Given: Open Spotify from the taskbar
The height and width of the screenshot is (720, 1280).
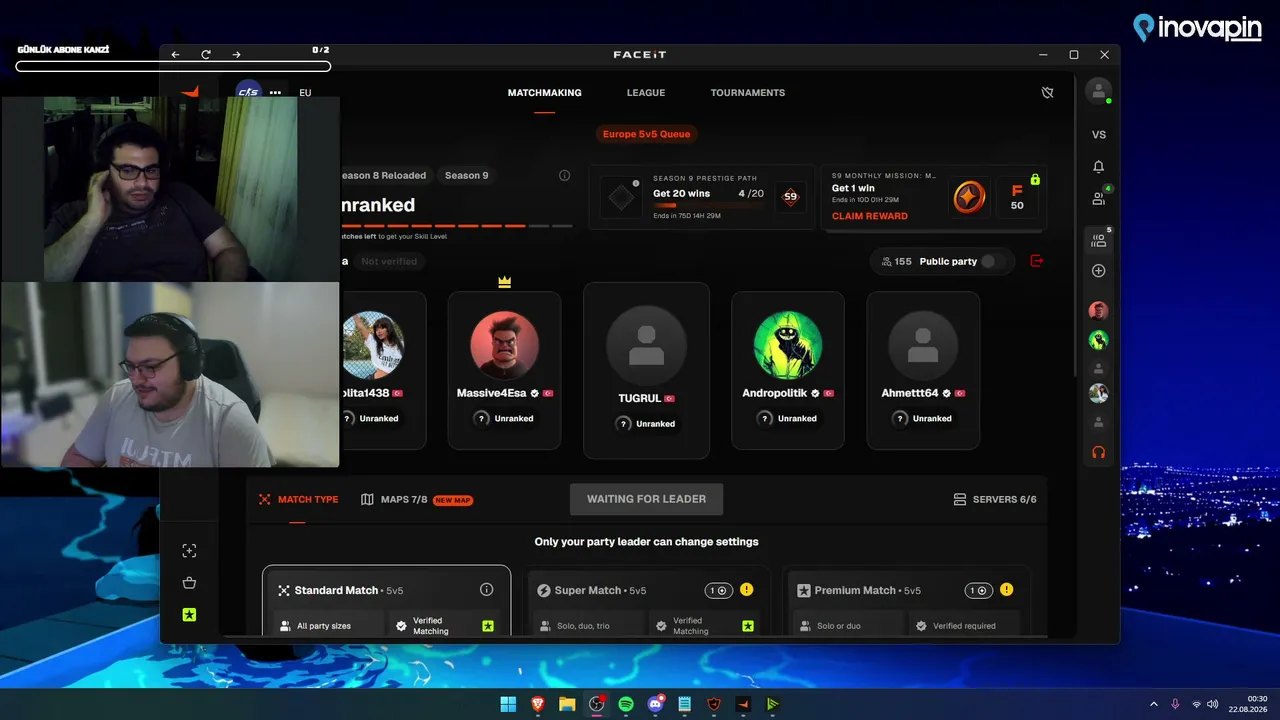Looking at the screenshot, I should pos(626,704).
